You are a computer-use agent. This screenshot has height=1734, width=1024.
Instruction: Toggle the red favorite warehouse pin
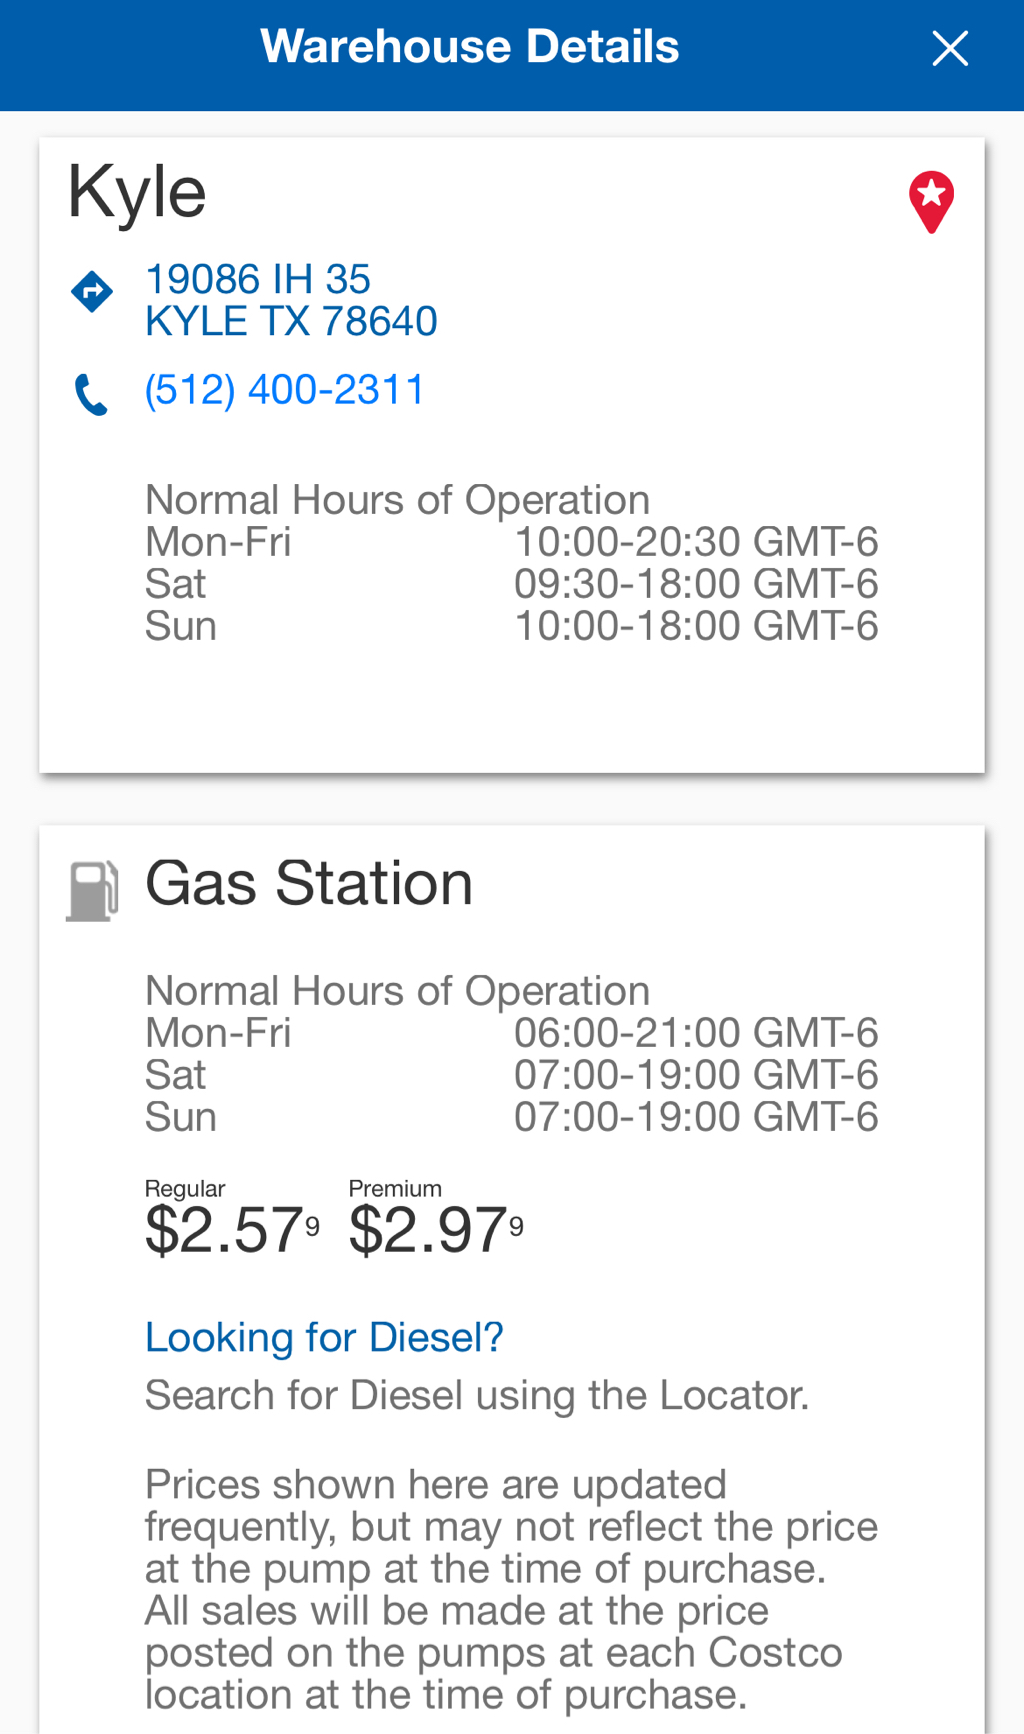pos(931,201)
